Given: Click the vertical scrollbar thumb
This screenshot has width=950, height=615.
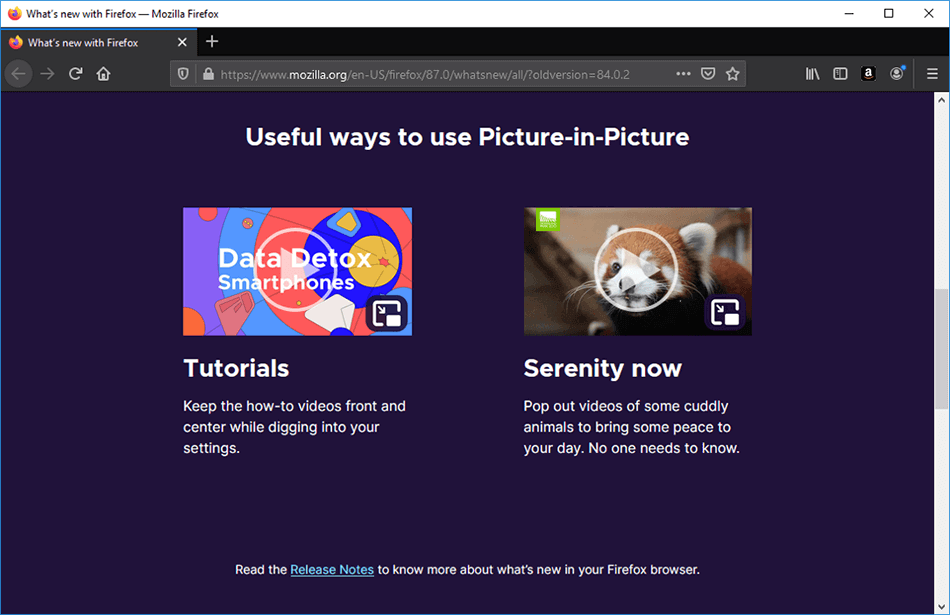Looking at the screenshot, I should (941, 349).
